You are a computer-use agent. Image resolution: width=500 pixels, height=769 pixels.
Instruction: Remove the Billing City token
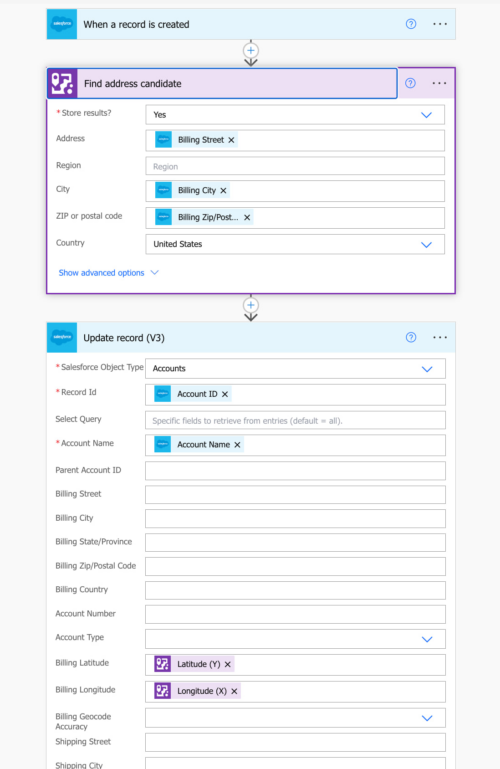coord(223,190)
